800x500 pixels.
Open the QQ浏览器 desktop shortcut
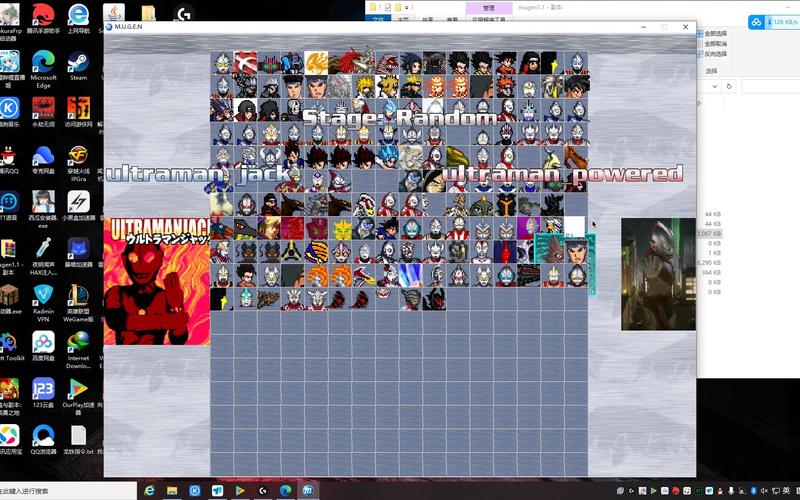point(43,439)
